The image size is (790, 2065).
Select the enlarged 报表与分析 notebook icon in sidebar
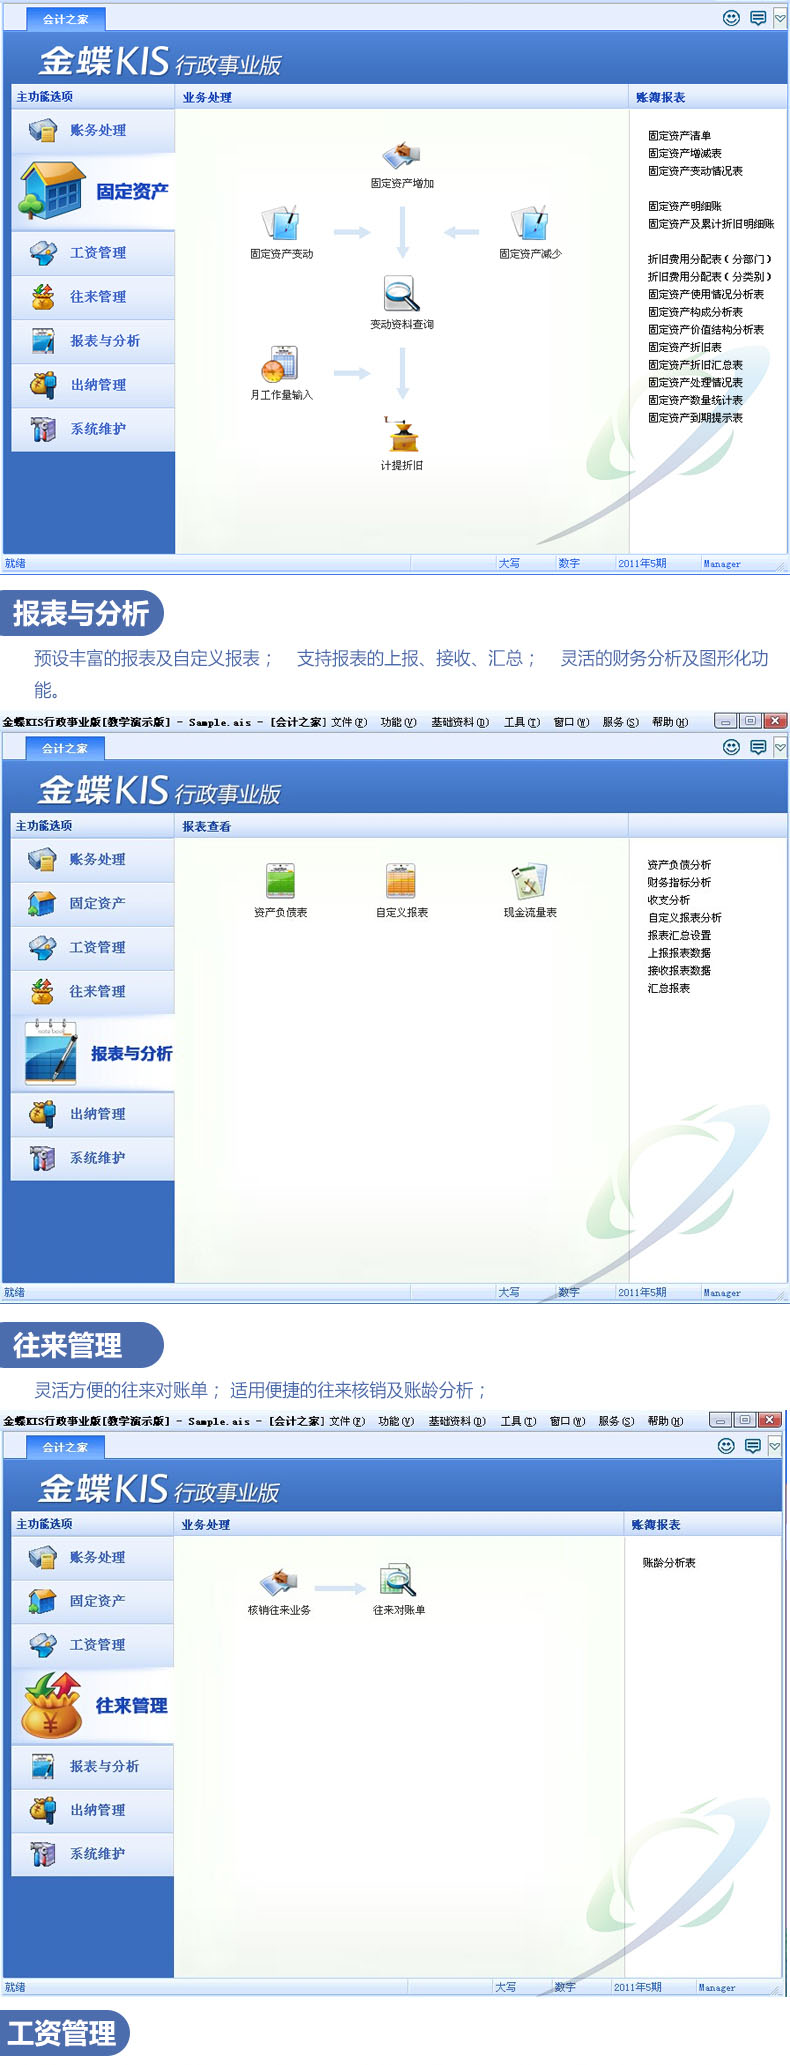(51, 1052)
